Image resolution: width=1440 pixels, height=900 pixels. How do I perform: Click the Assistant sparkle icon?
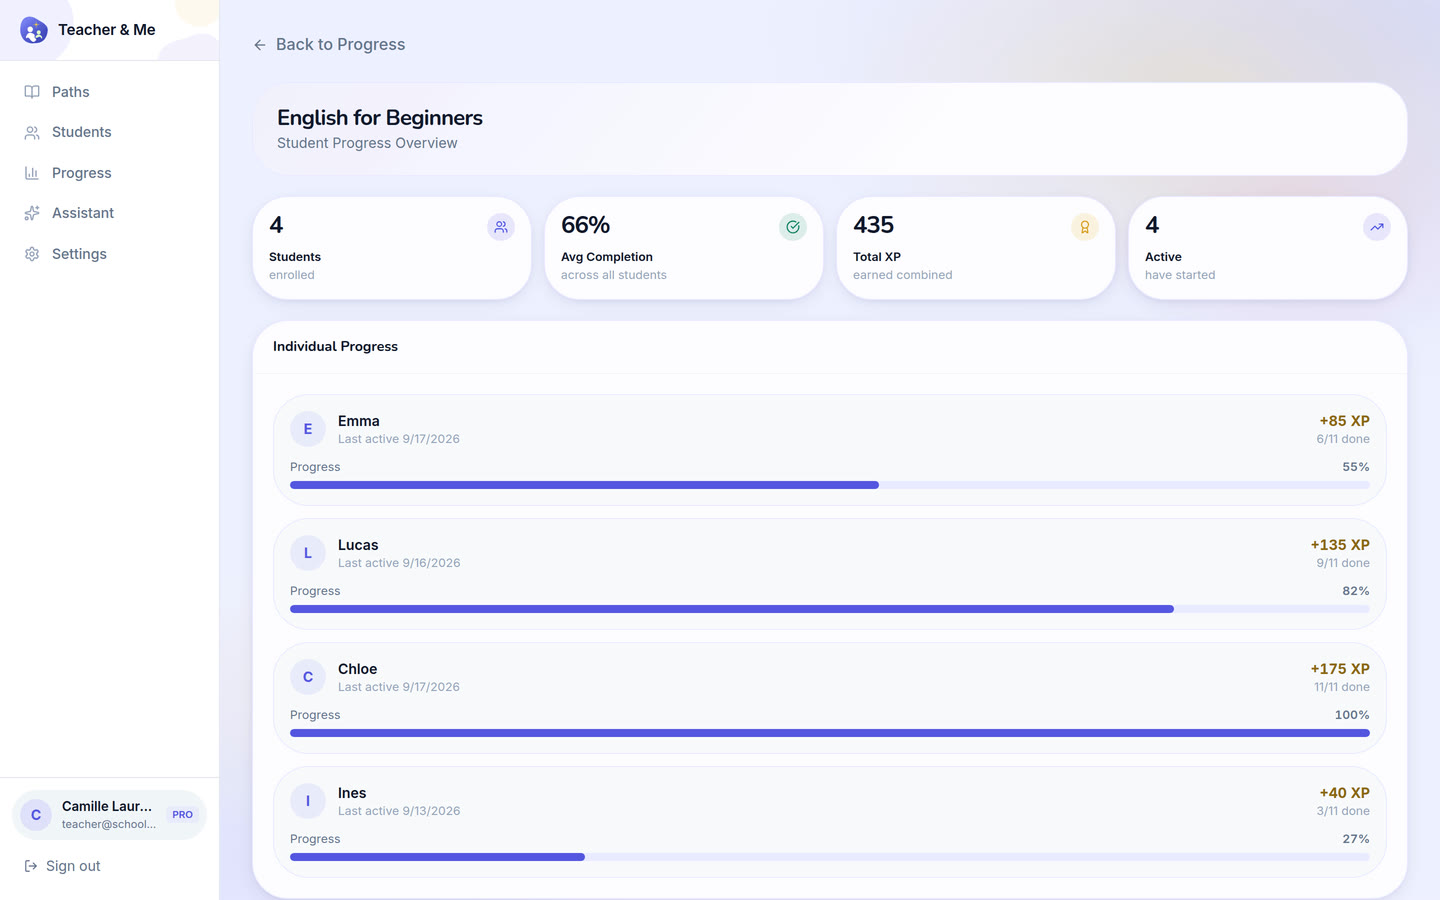coord(32,213)
